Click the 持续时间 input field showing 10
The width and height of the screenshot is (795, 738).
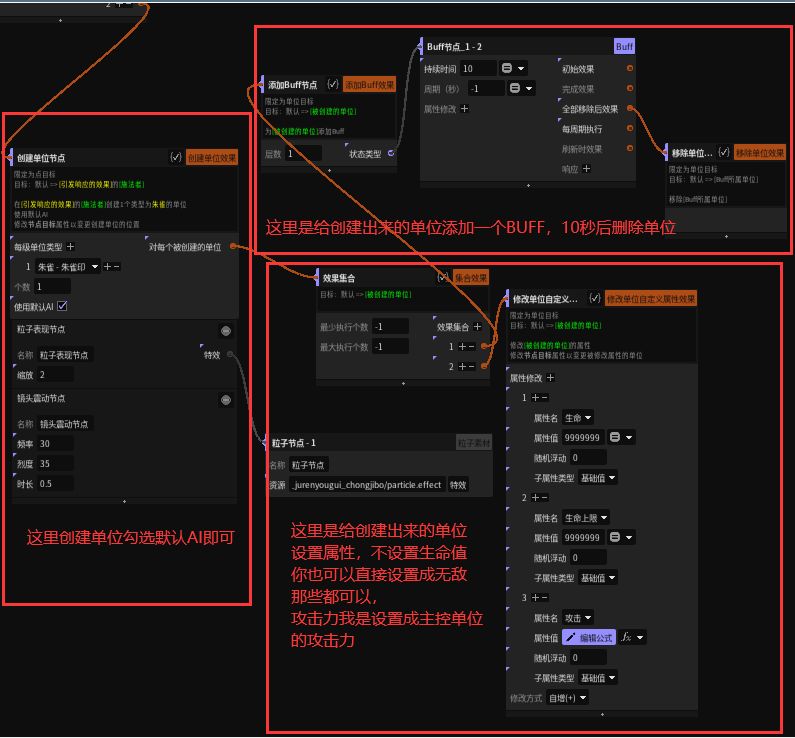(478, 68)
